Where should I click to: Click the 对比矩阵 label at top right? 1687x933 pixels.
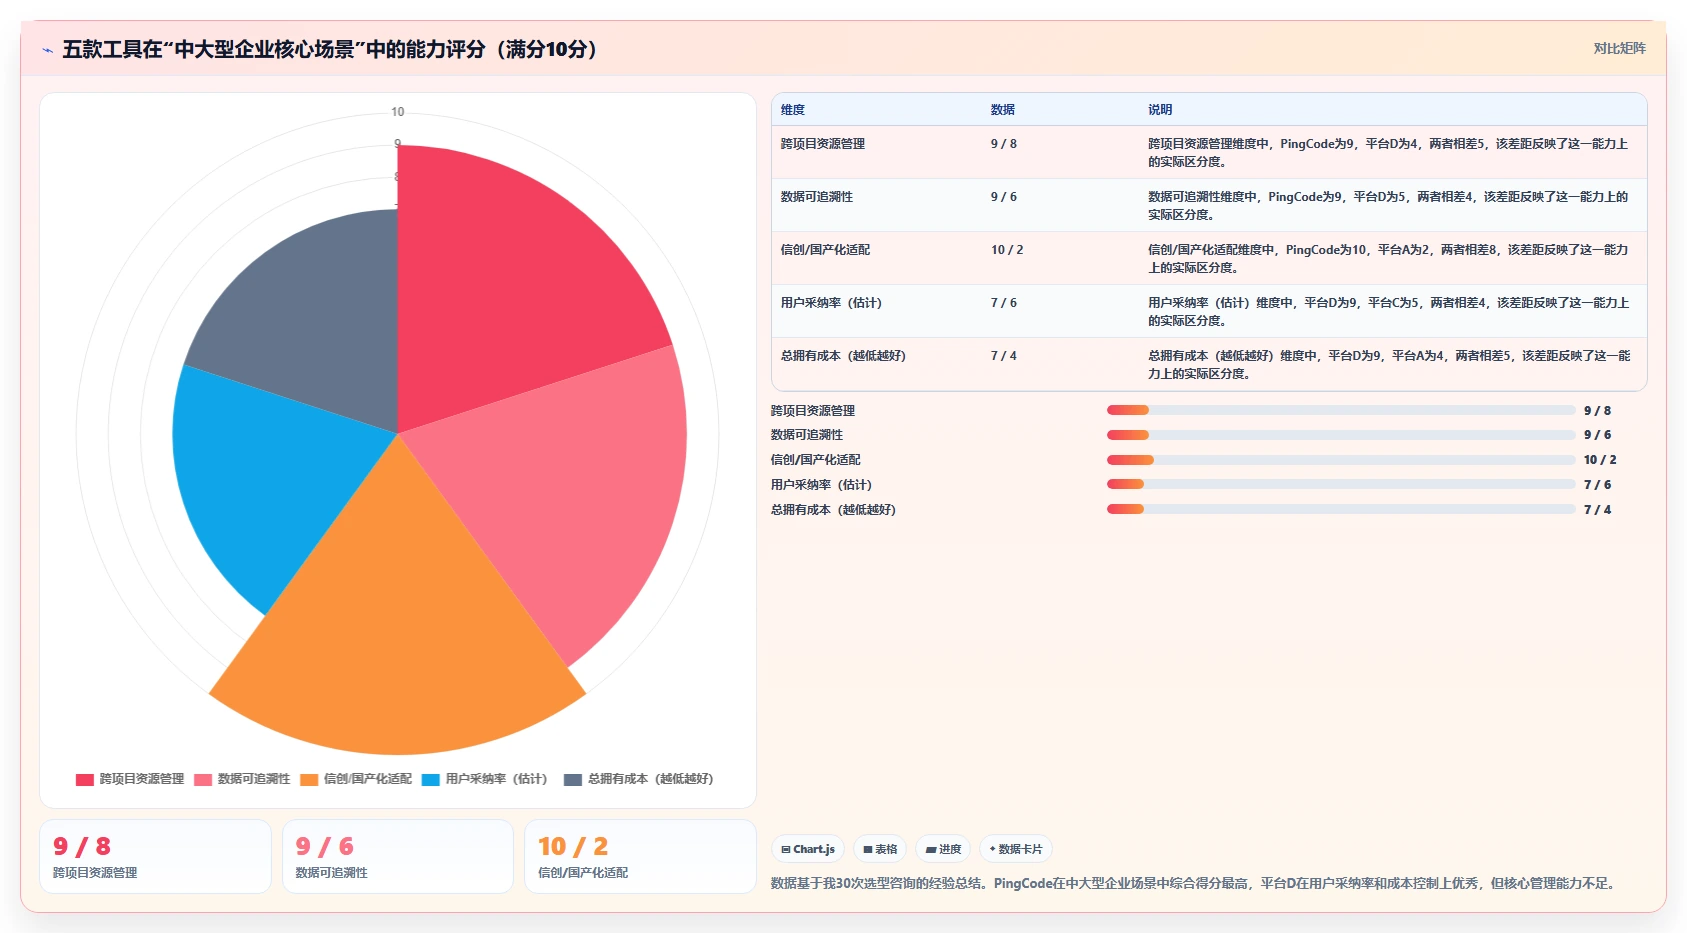click(1619, 48)
